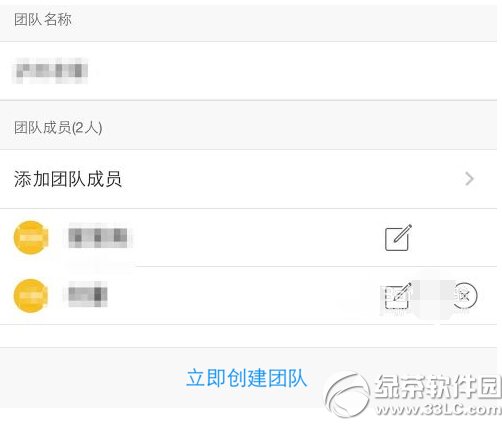
Task: Click the 绿茶软件园 watermark text
Action: [x=438, y=386]
